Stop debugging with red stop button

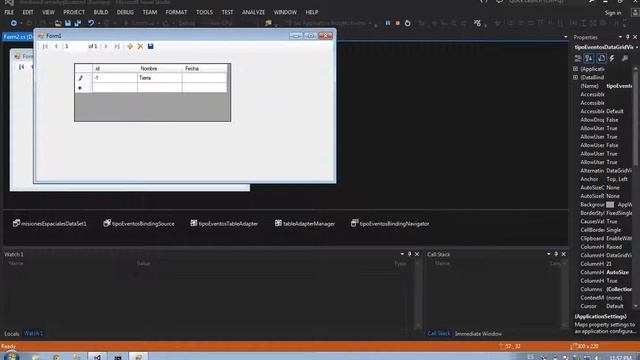click(398, 23)
